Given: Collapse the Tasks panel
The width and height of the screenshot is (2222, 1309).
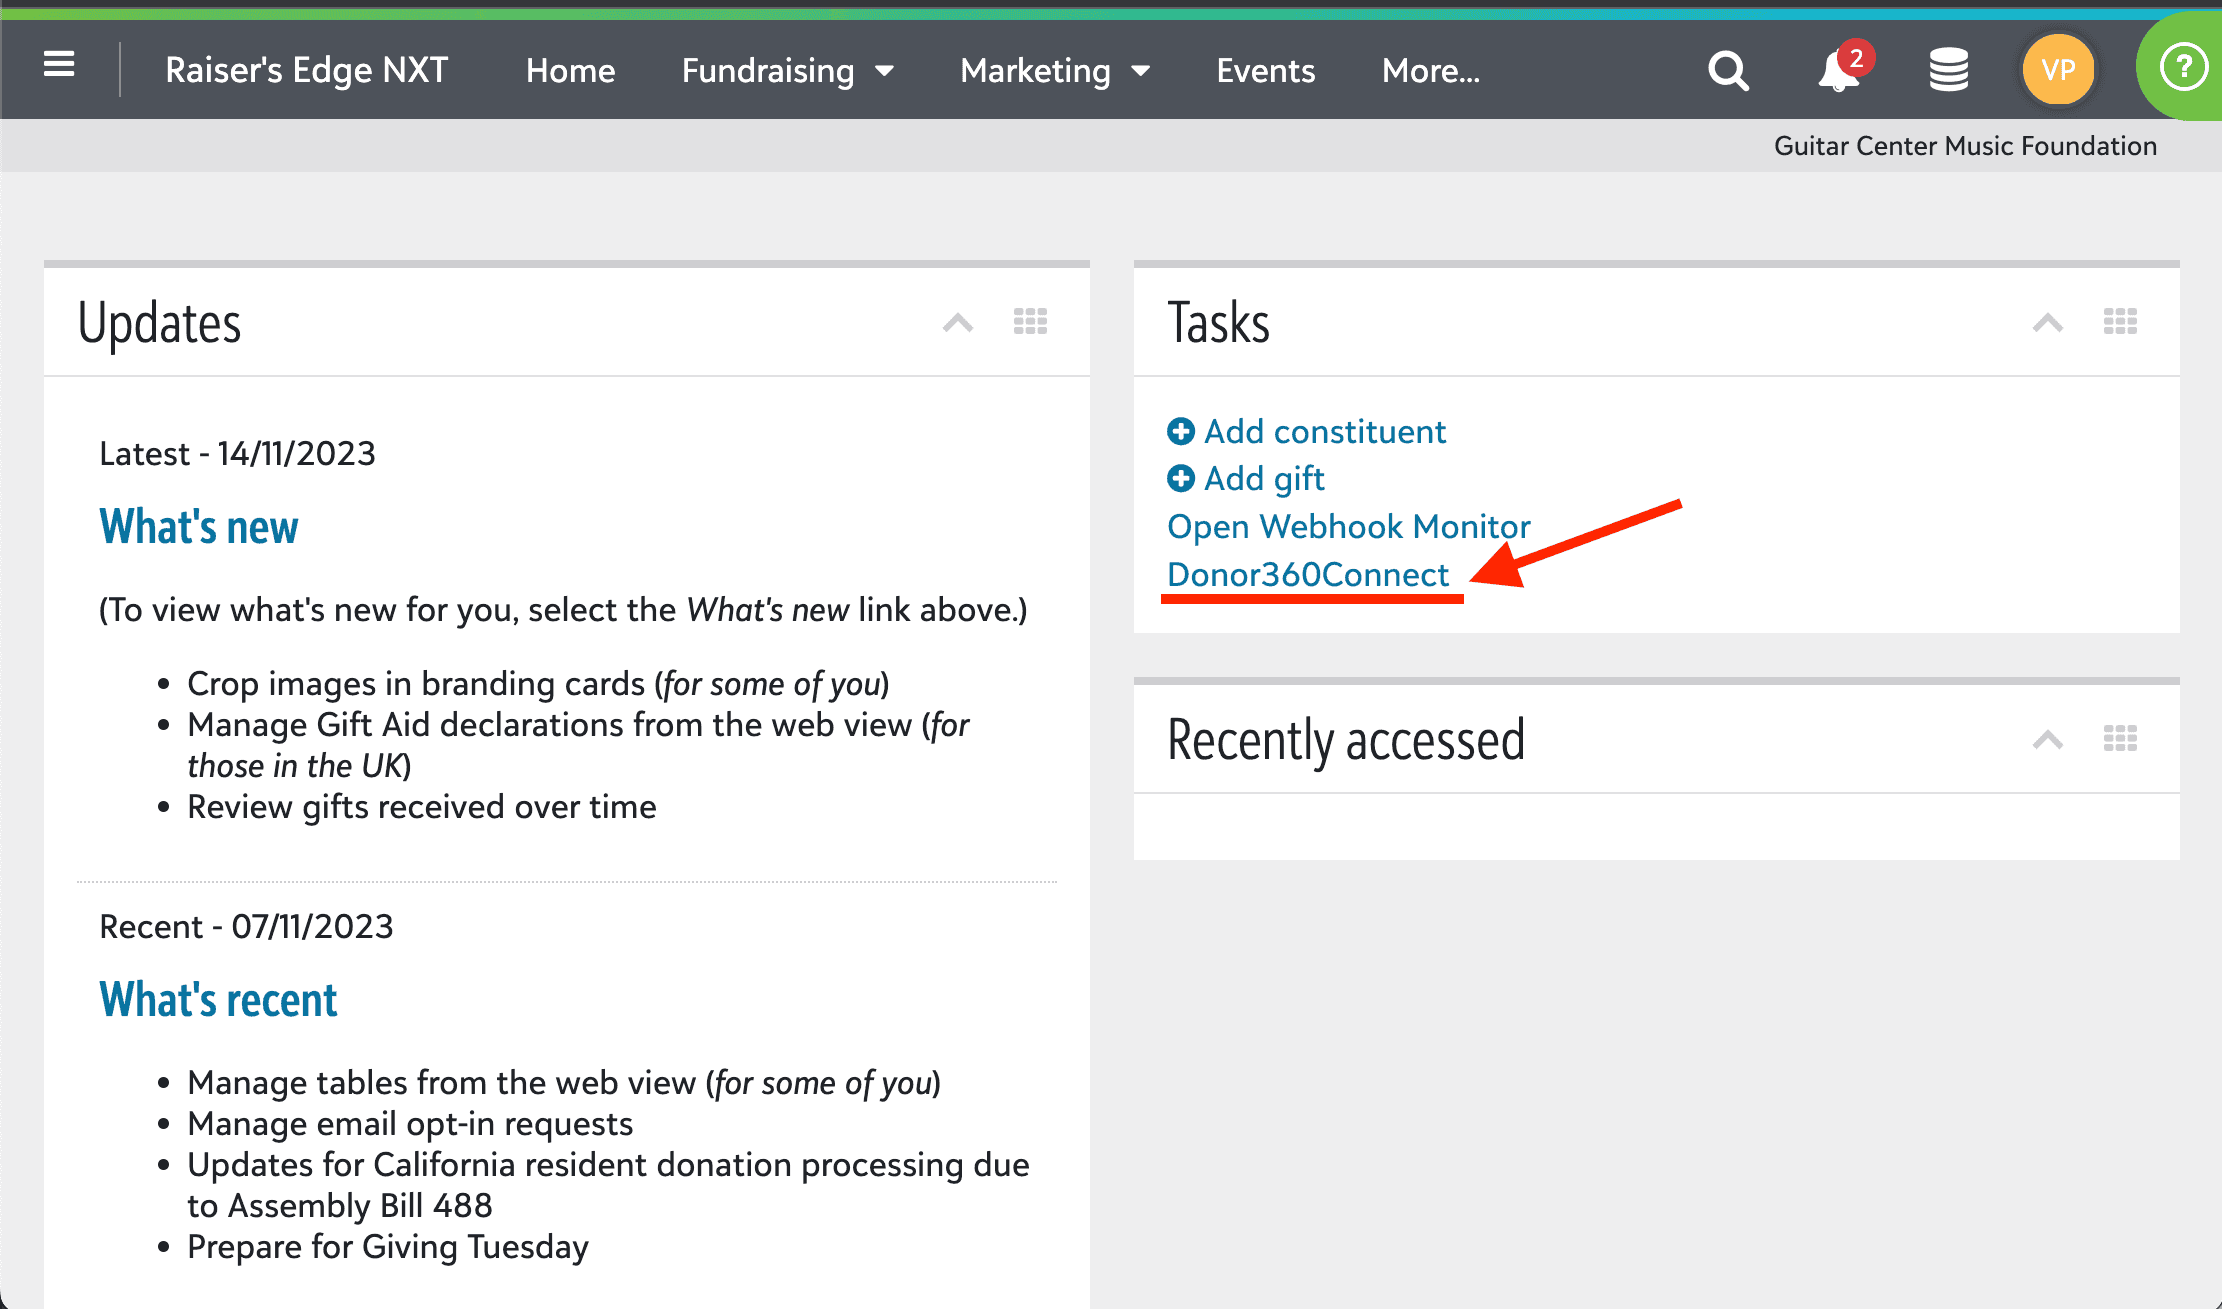Looking at the screenshot, I should (2047, 322).
